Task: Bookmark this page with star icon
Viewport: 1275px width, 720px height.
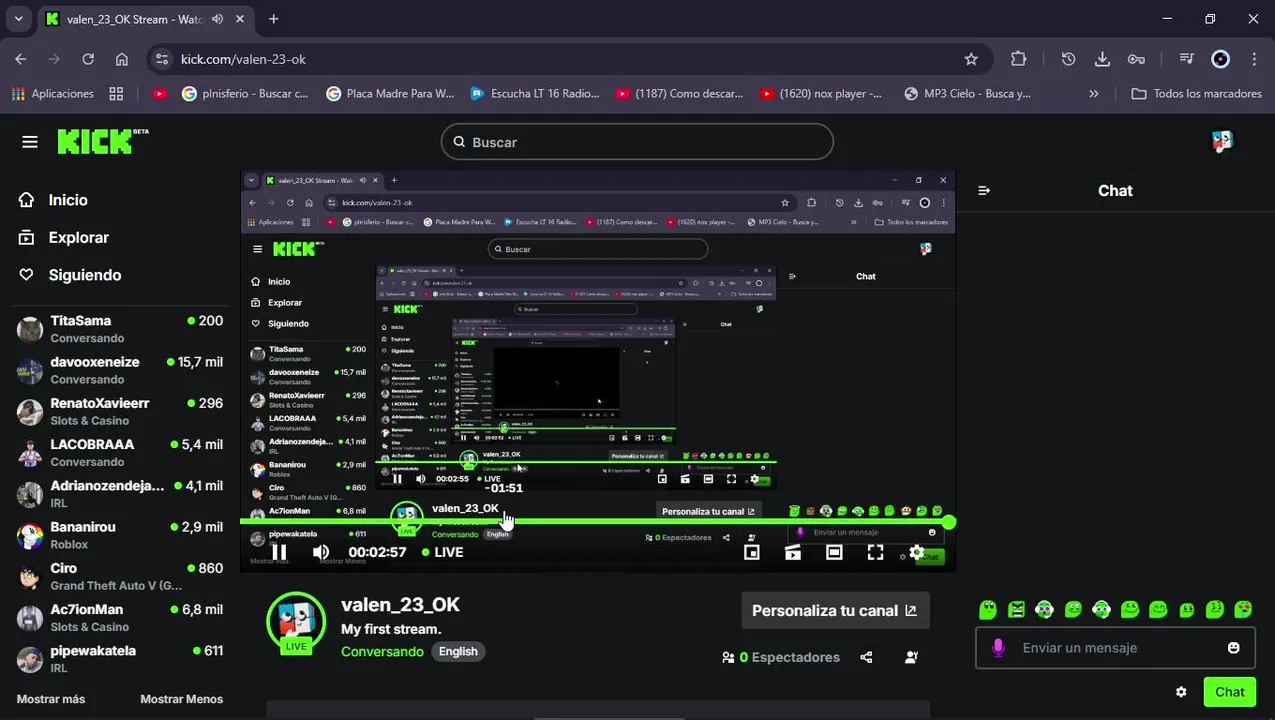Action: [971, 59]
